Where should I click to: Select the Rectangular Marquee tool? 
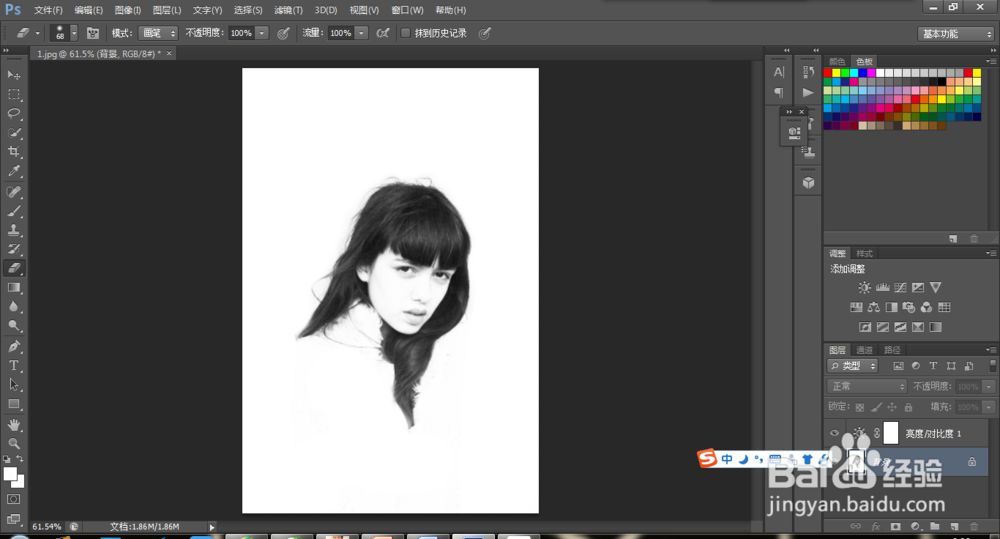point(13,94)
